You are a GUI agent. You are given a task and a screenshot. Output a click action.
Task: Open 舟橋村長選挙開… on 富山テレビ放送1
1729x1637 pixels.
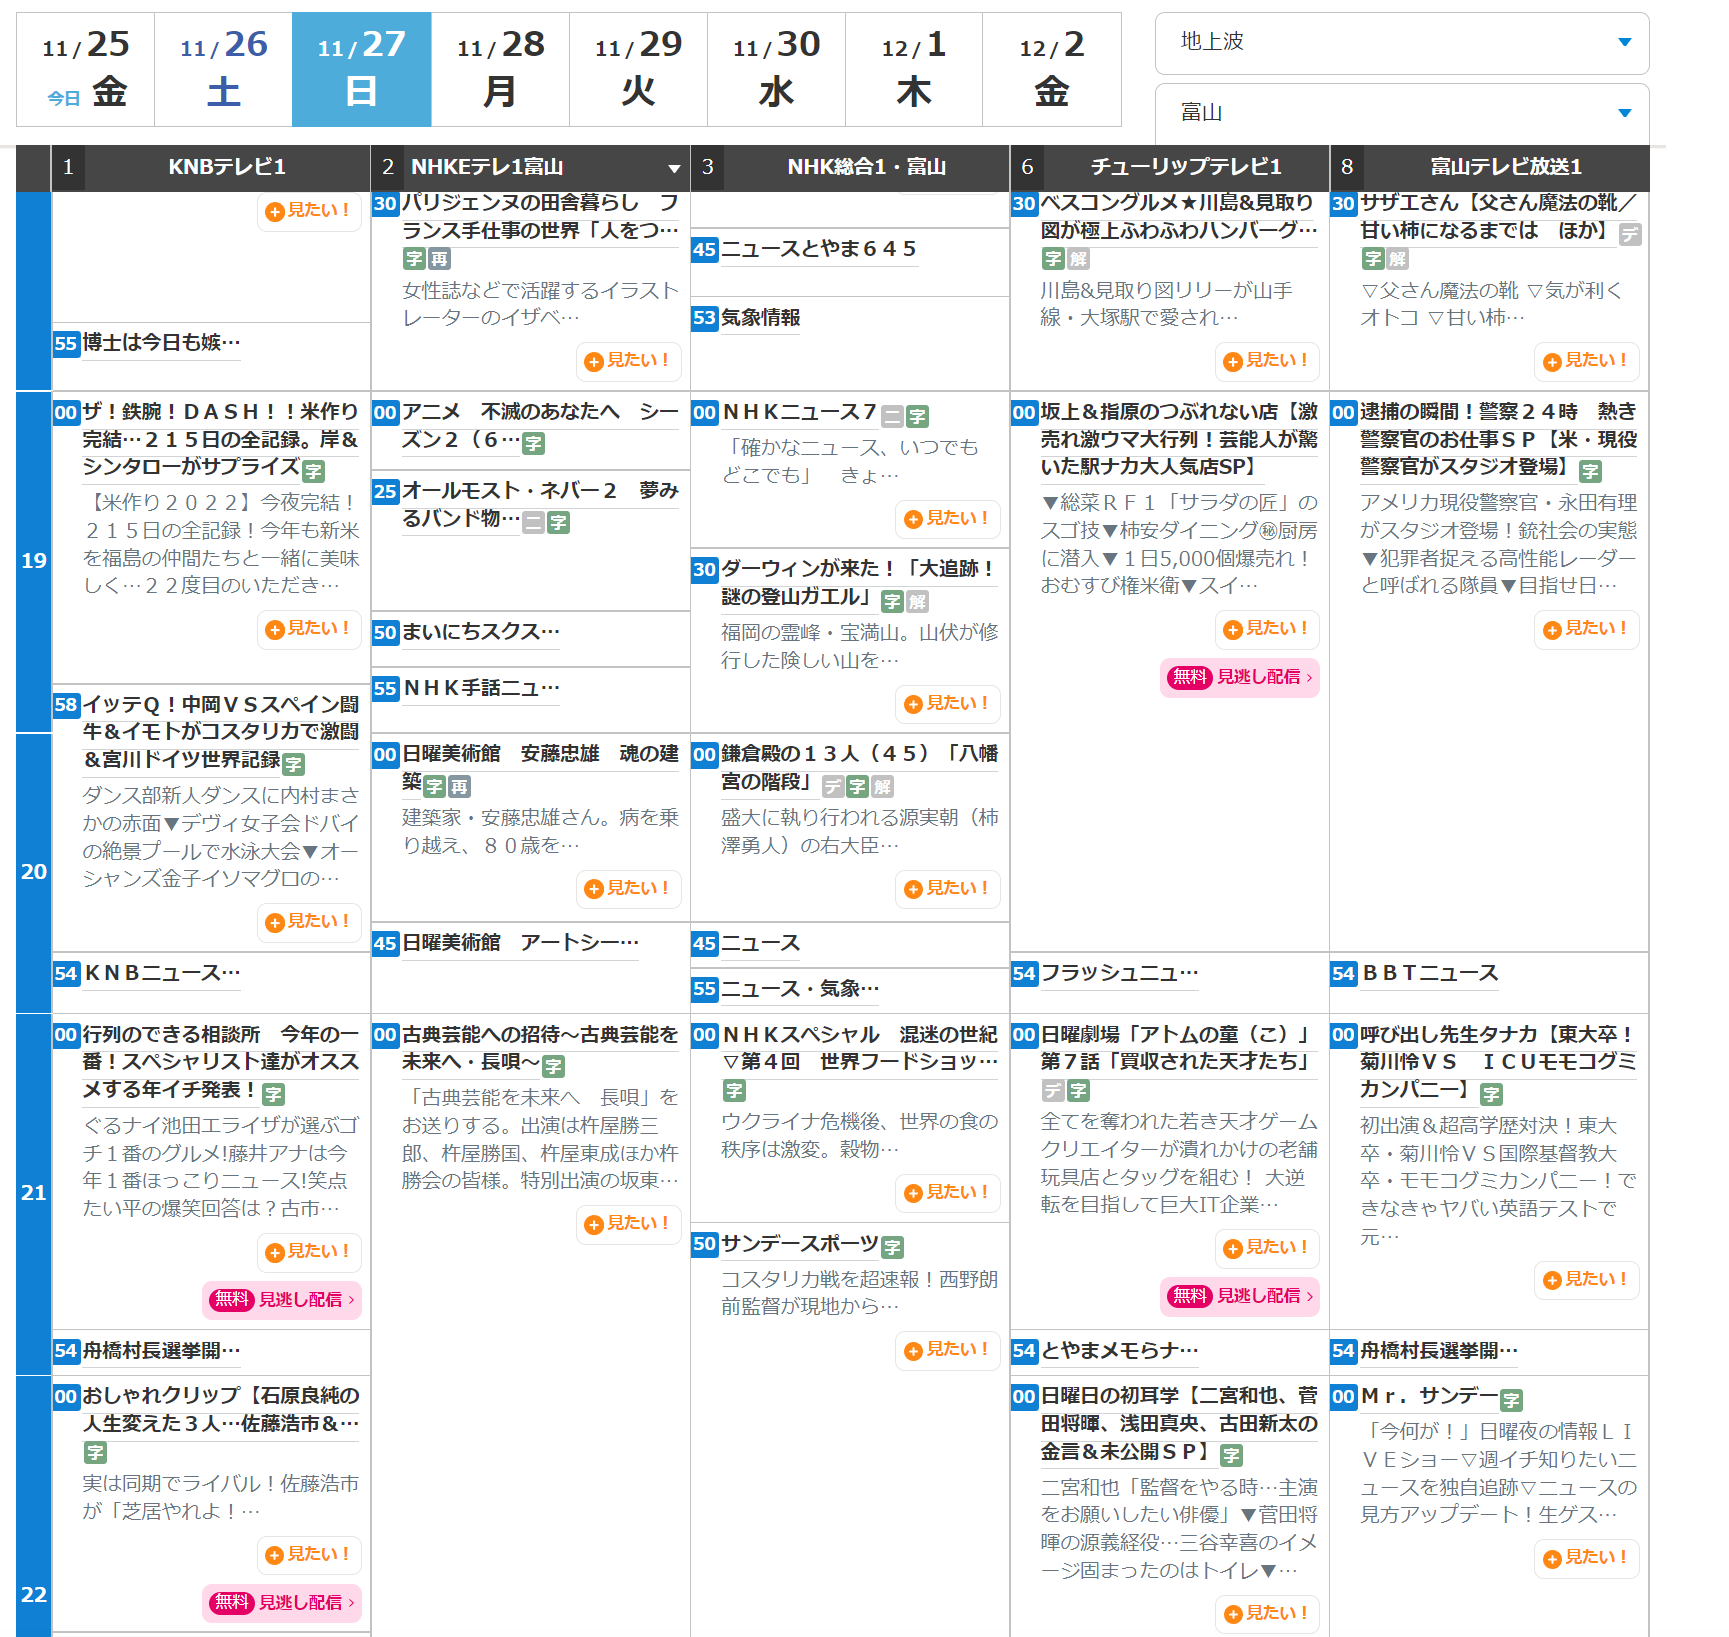point(1439,1351)
